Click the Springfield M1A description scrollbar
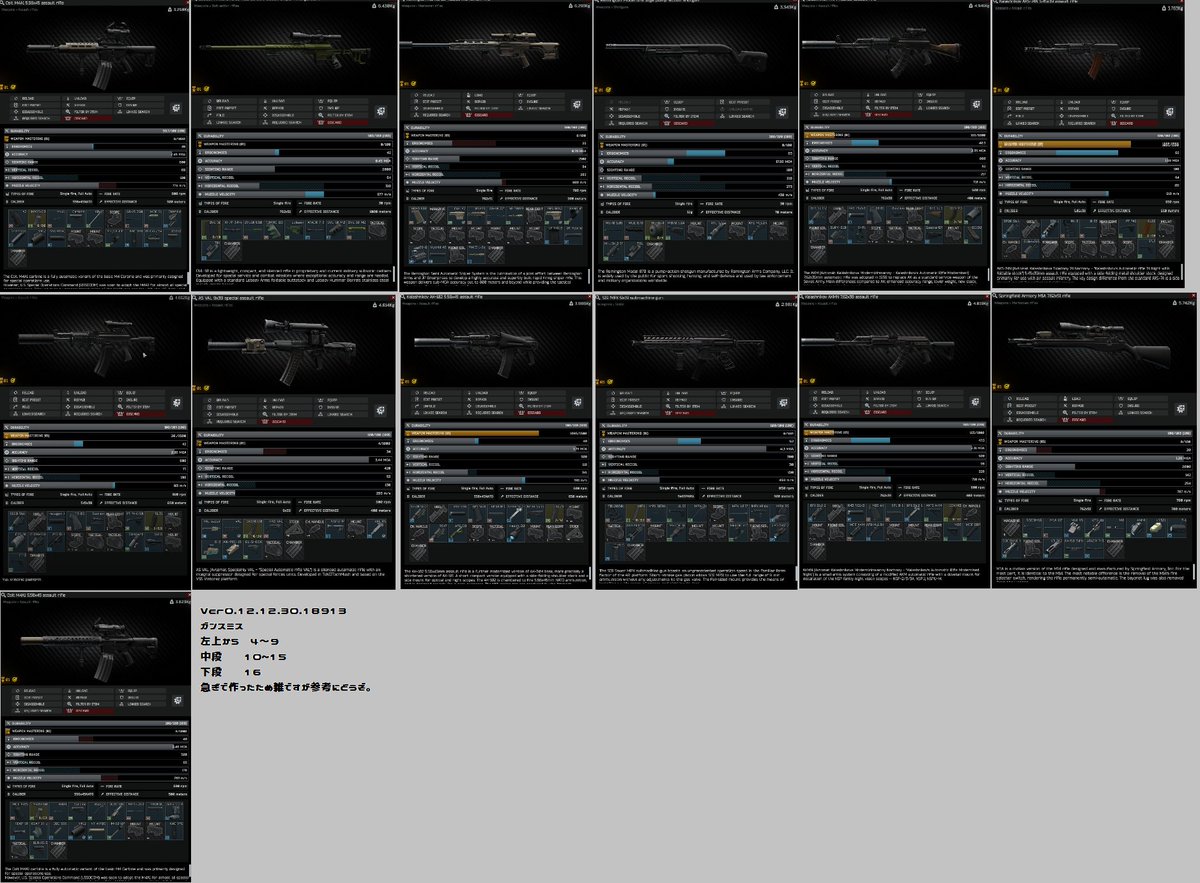The image size is (1200, 883). [x=1194, y=572]
